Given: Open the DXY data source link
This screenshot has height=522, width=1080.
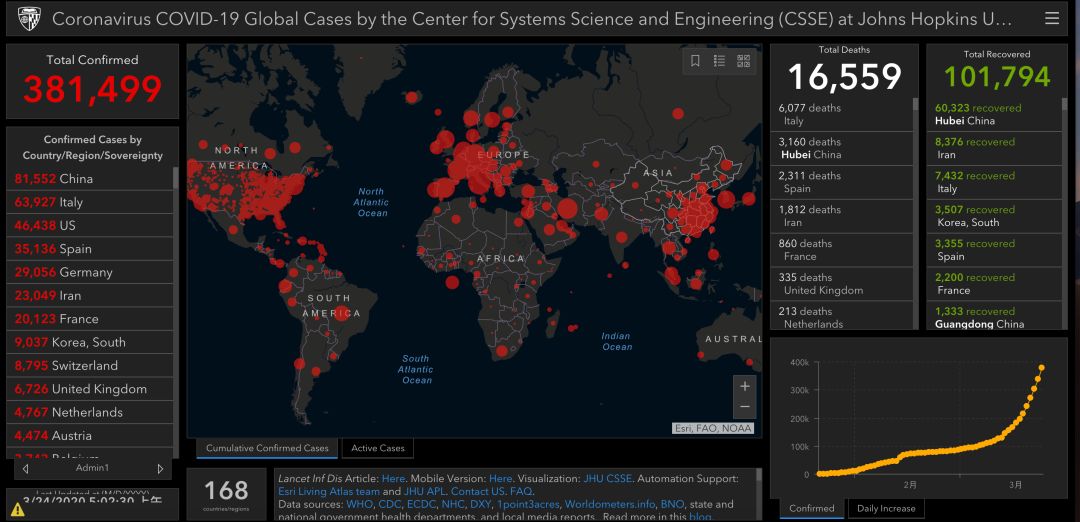Looking at the screenshot, I should pos(481,504).
